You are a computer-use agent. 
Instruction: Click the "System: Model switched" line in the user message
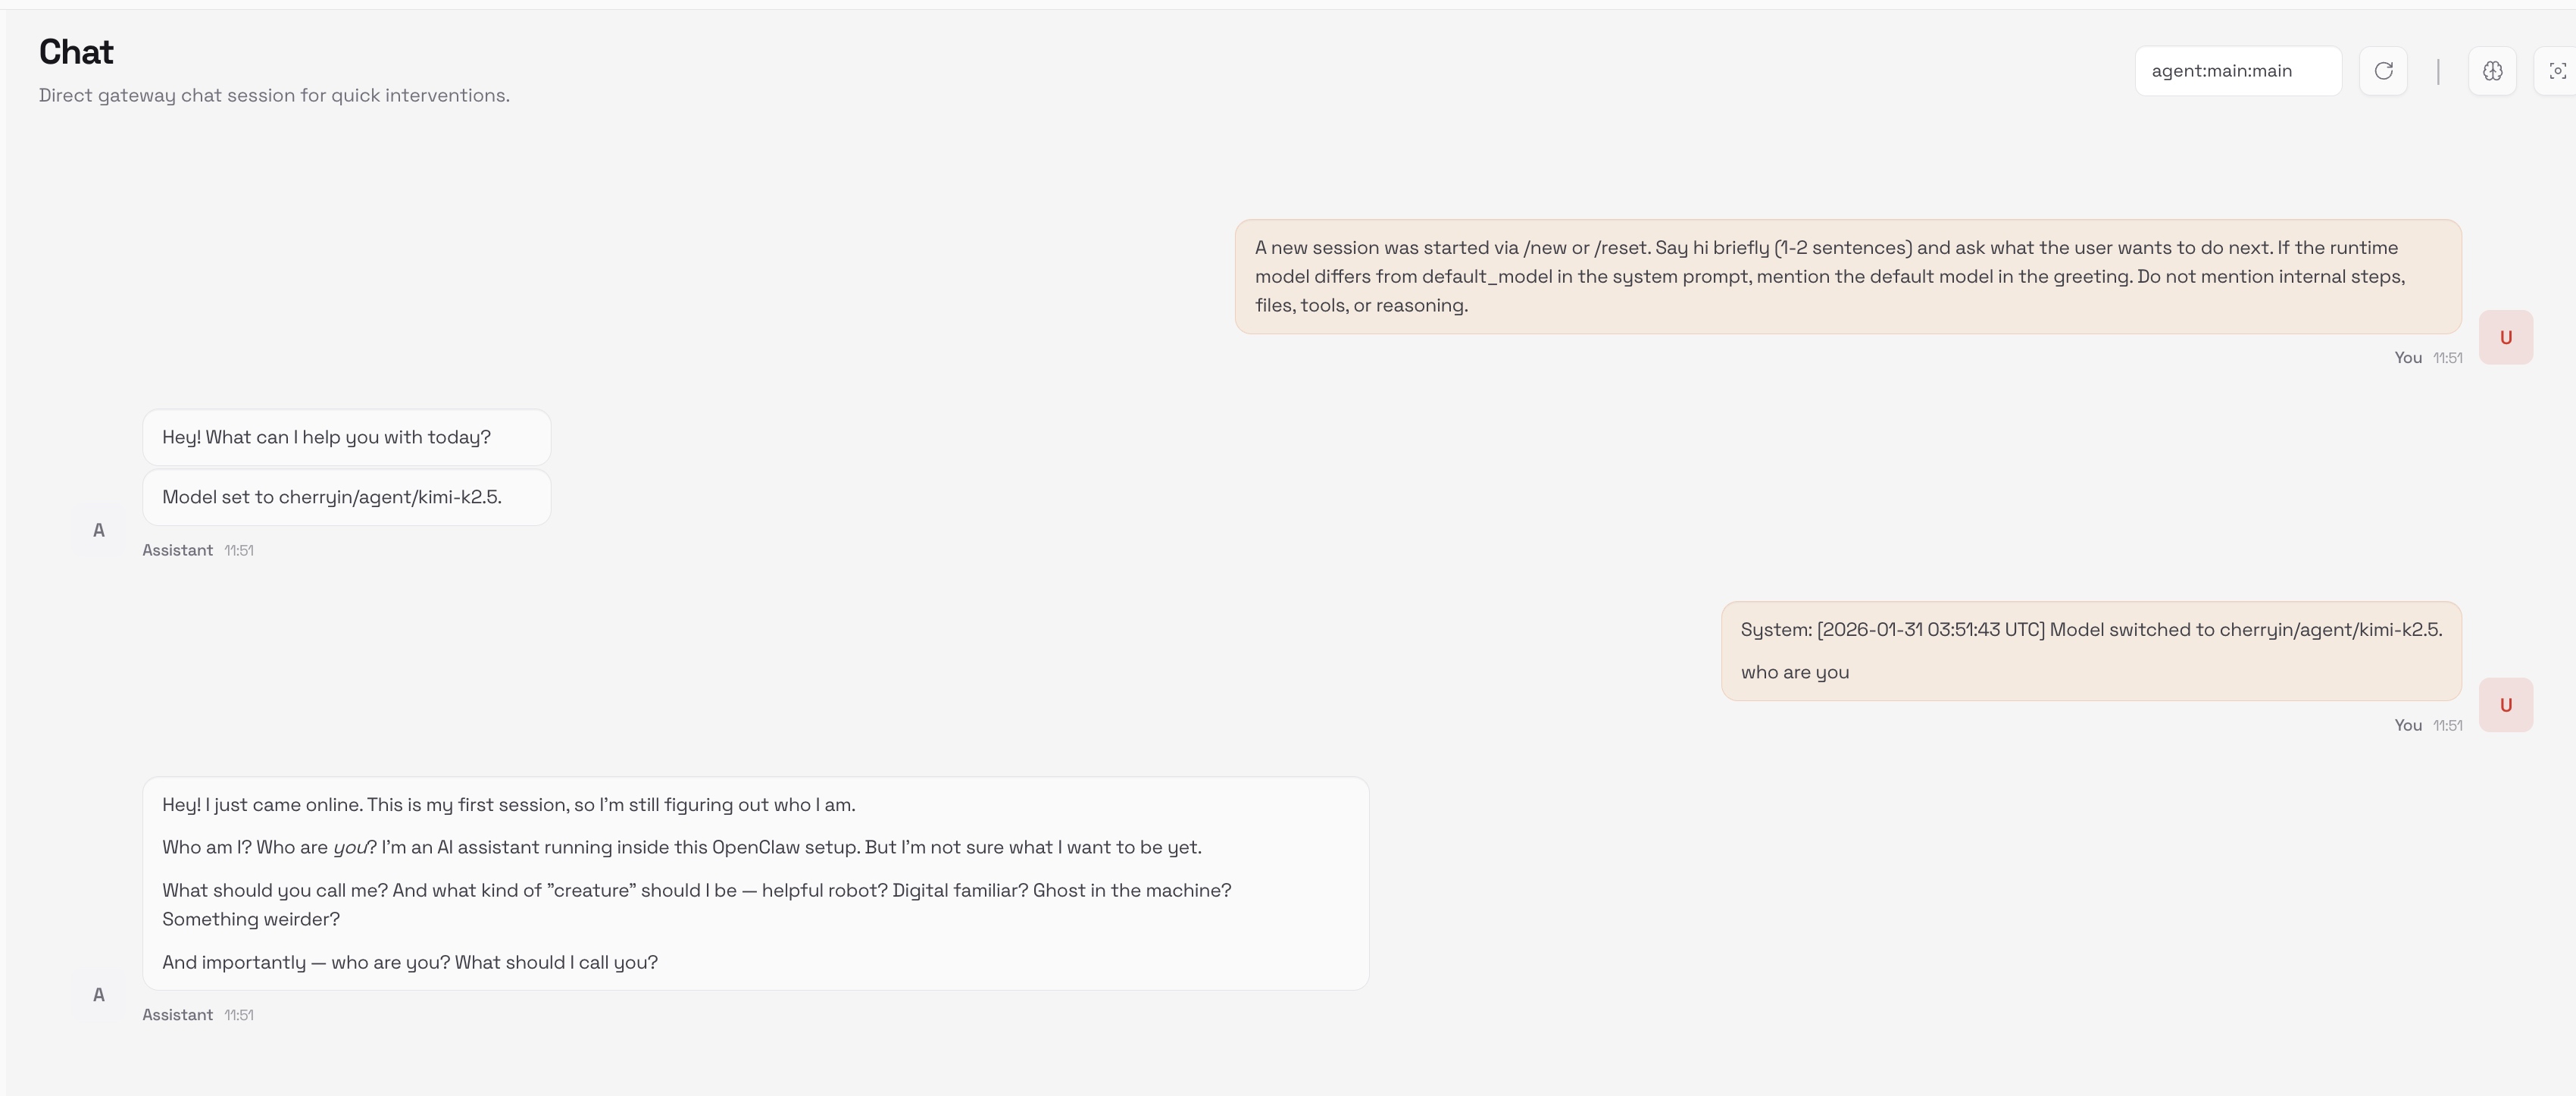point(2090,630)
